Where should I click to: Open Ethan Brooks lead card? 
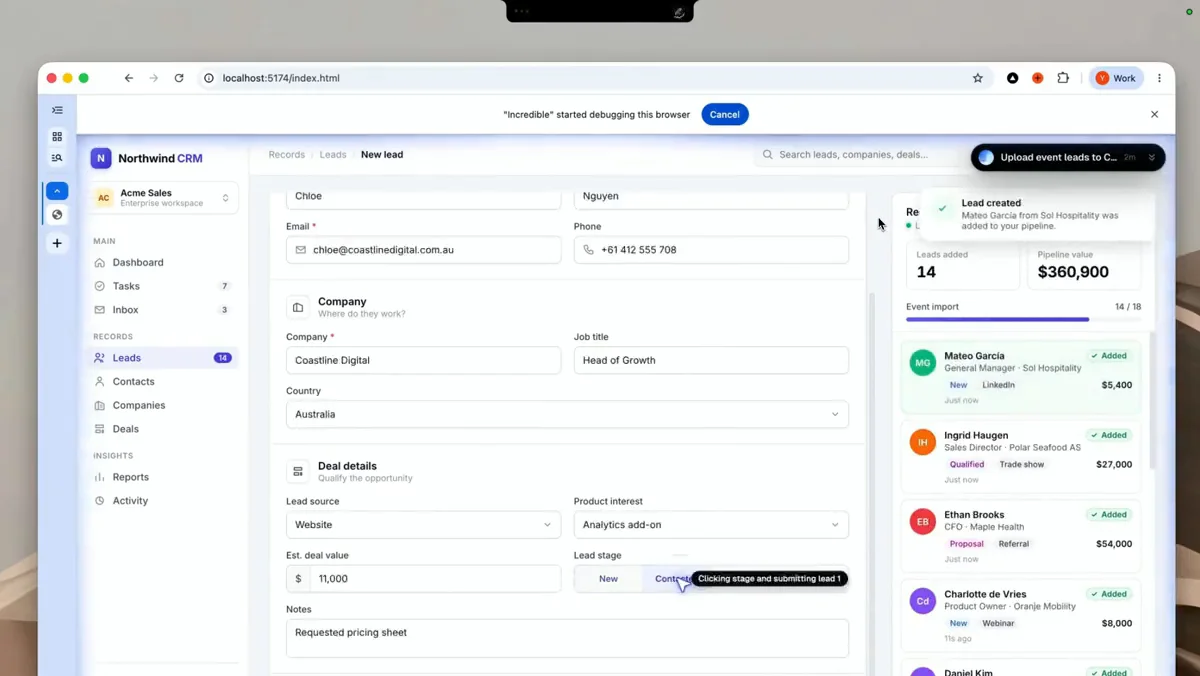pyautogui.click(x=1022, y=535)
